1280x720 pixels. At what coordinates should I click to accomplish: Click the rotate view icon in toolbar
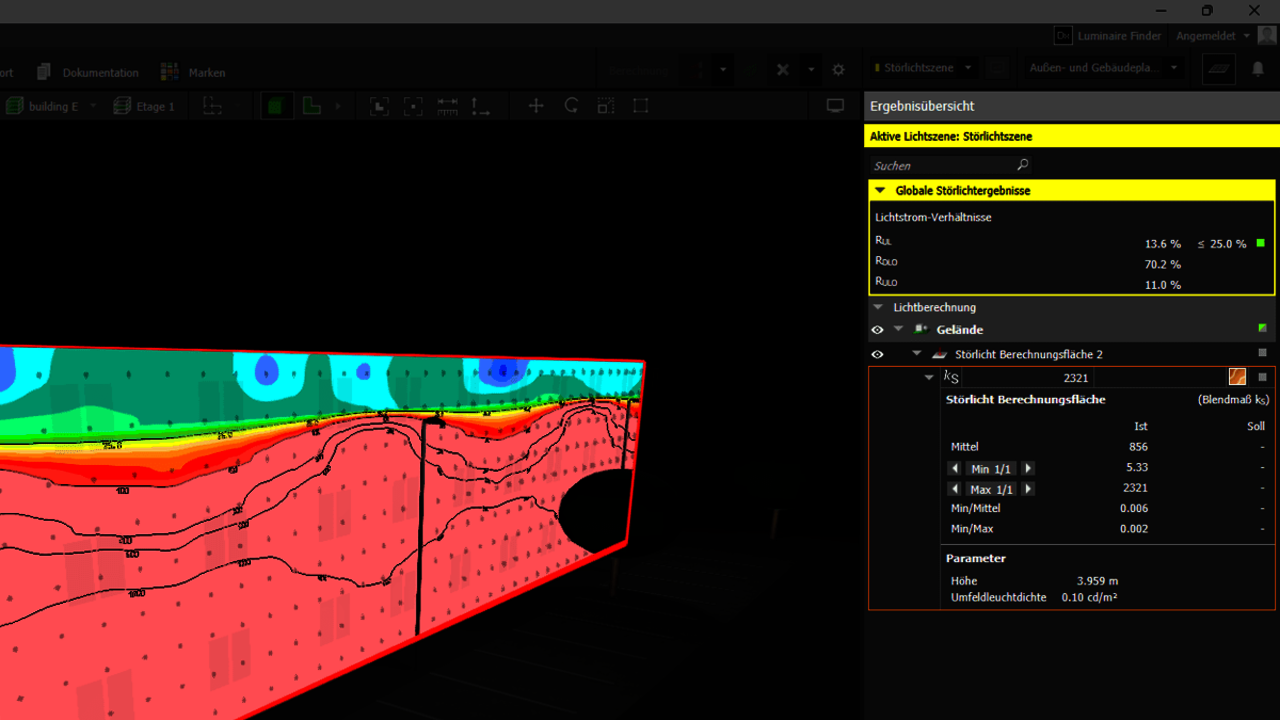click(x=571, y=106)
